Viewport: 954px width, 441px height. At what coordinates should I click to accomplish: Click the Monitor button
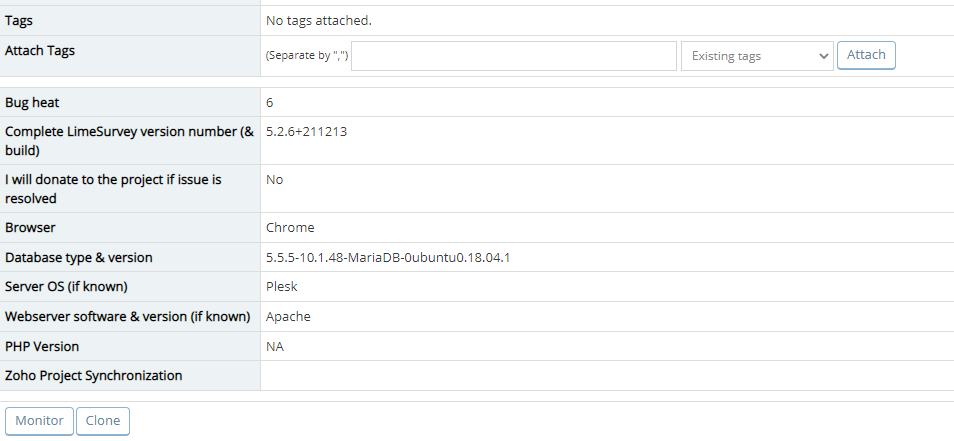40,421
